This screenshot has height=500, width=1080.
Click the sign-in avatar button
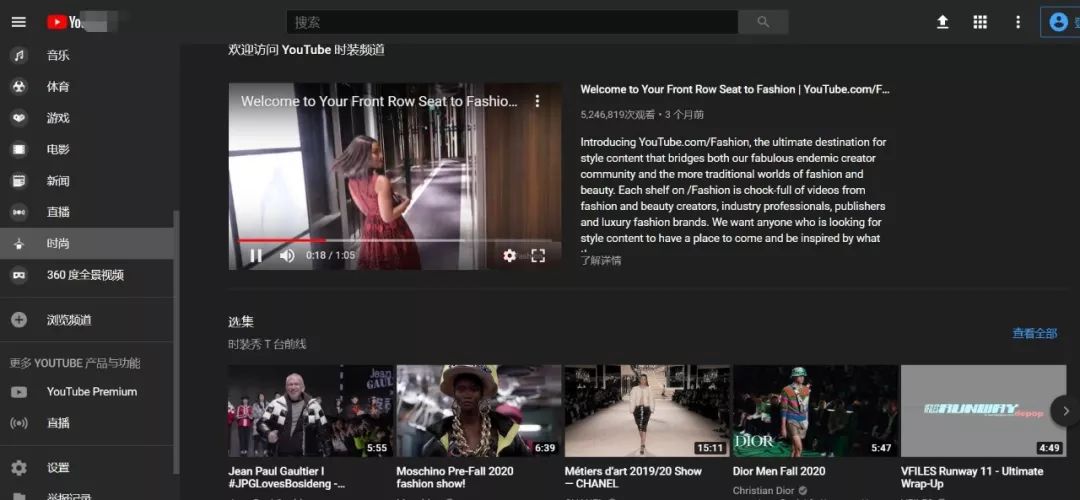coord(1059,22)
